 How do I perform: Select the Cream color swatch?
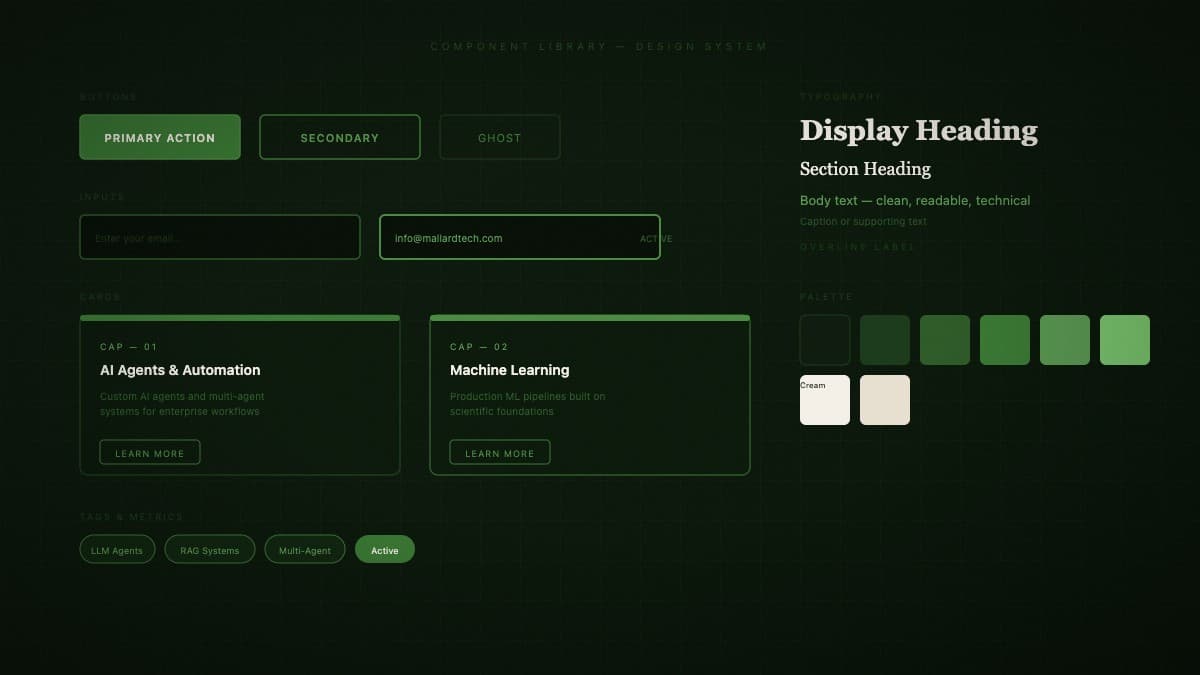824,400
